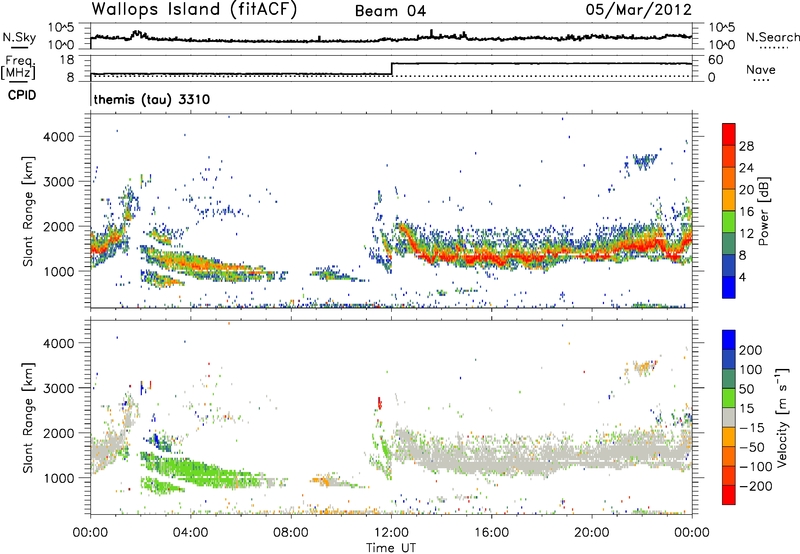Click the 'N.Sky' legend label
Screen dimensions: 800x554
tap(19, 37)
